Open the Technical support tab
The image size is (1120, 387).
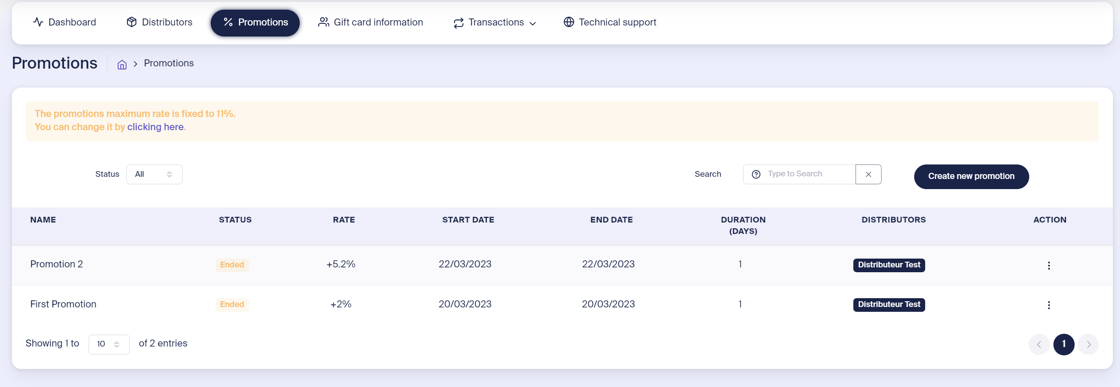pyautogui.click(x=609, y=22)
